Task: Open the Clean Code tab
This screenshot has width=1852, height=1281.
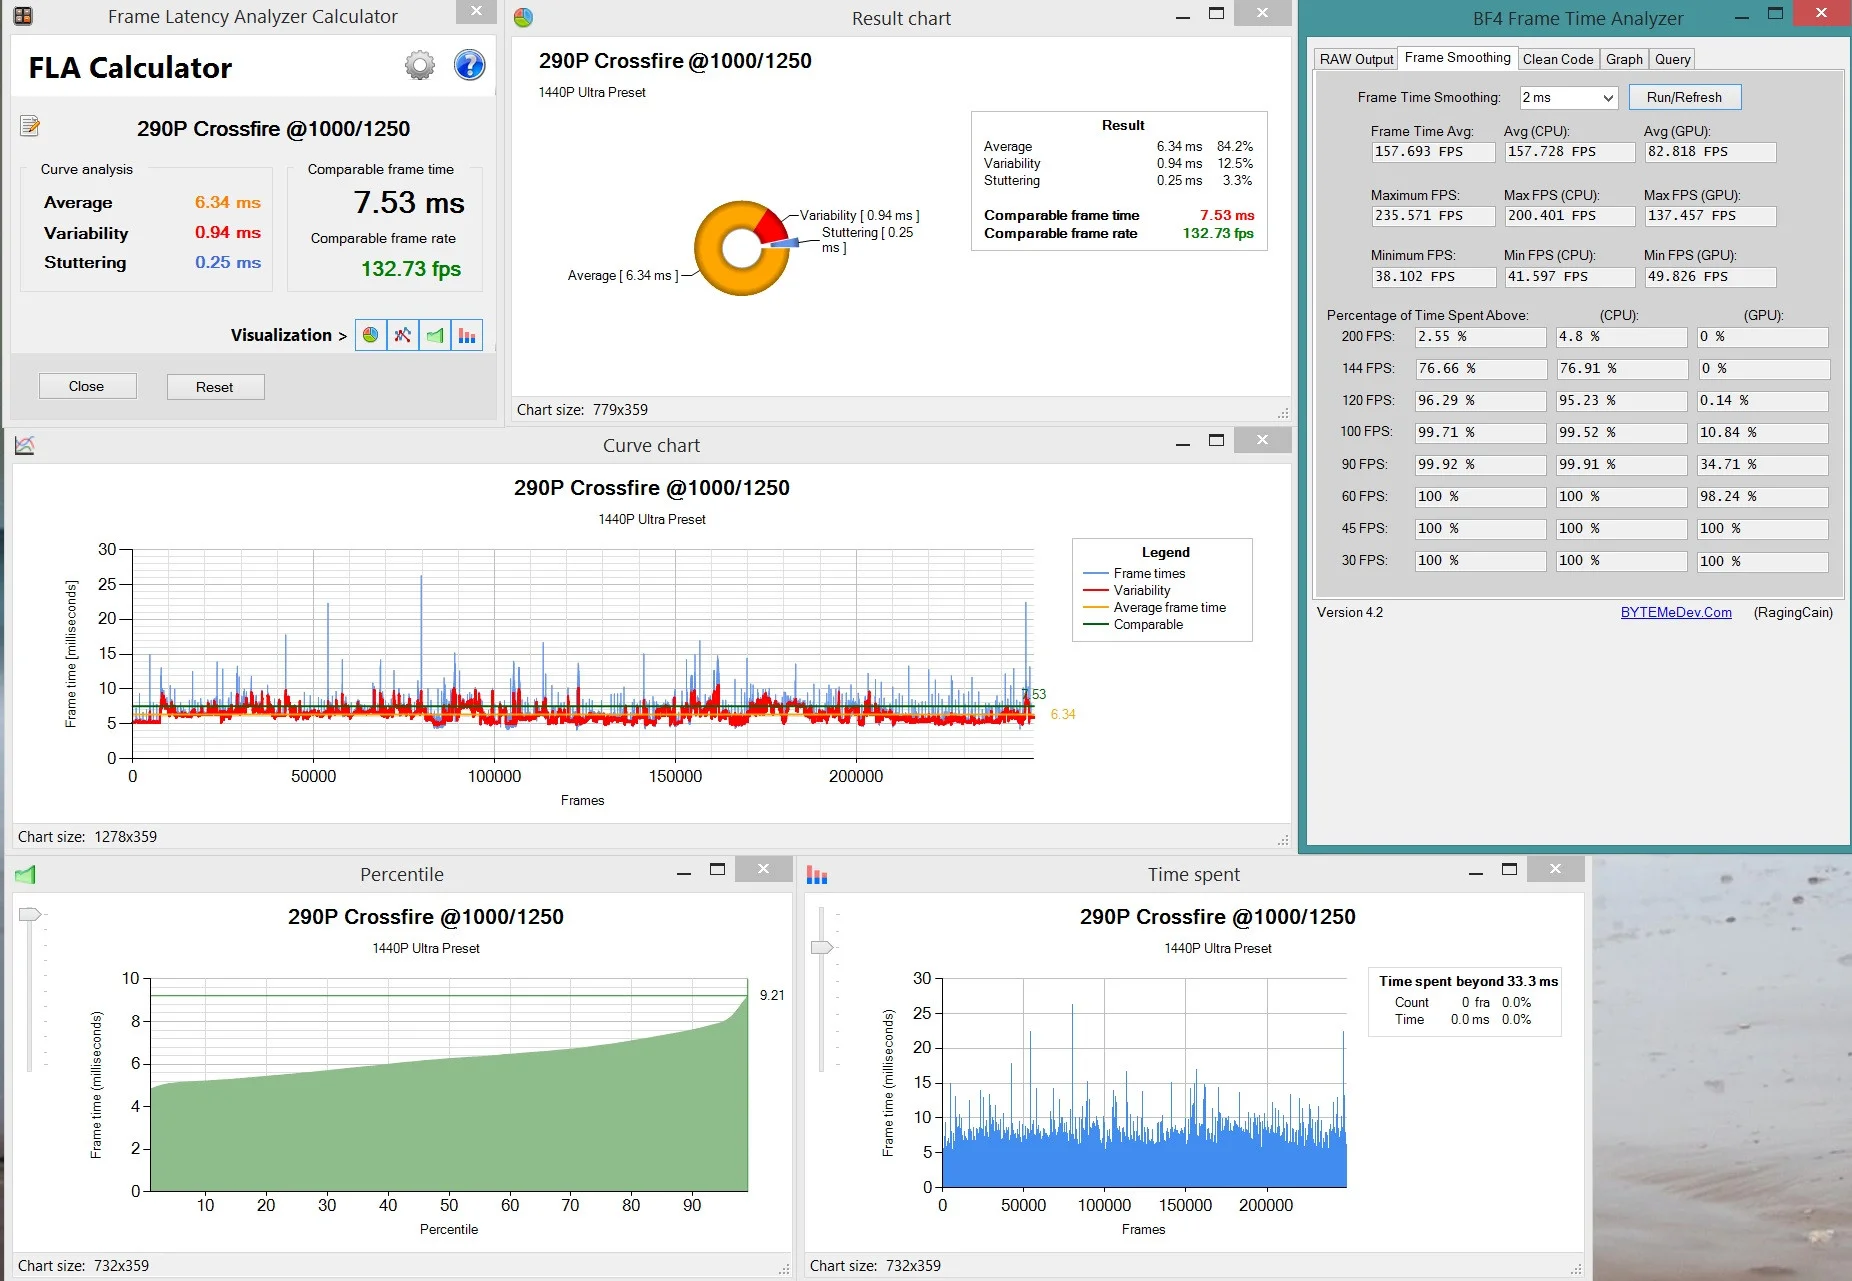Action: (1557, 59)
